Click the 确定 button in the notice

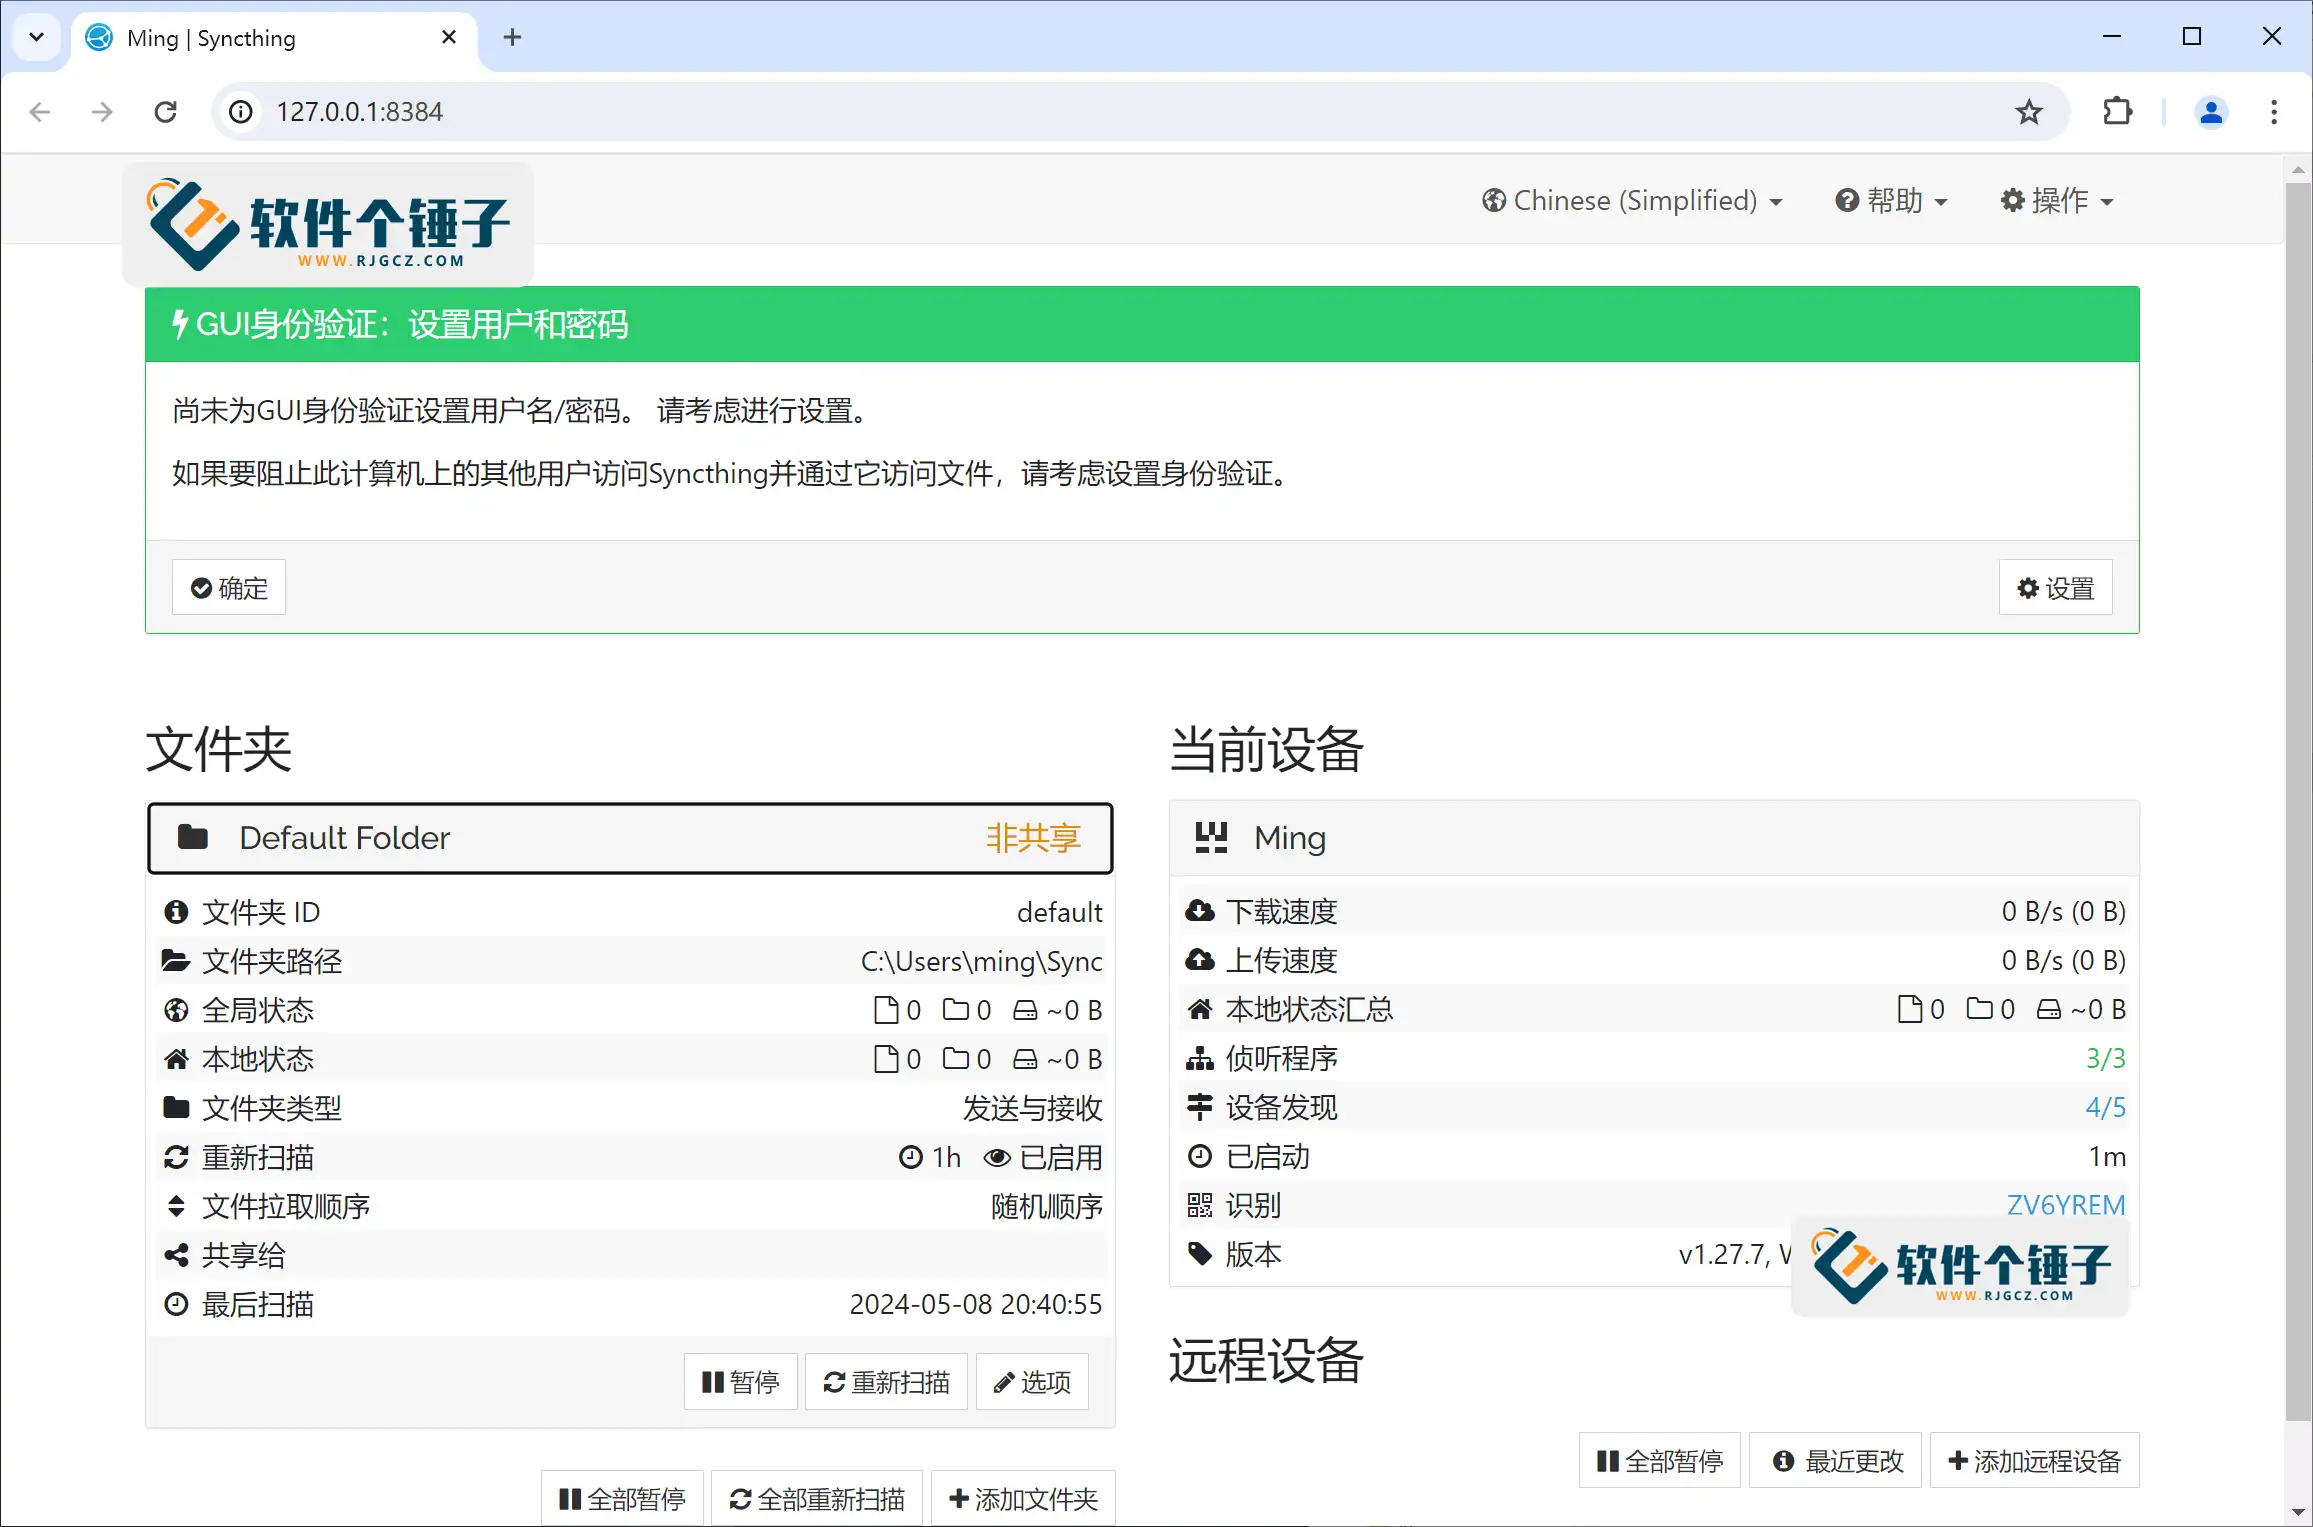click(229, 588)
